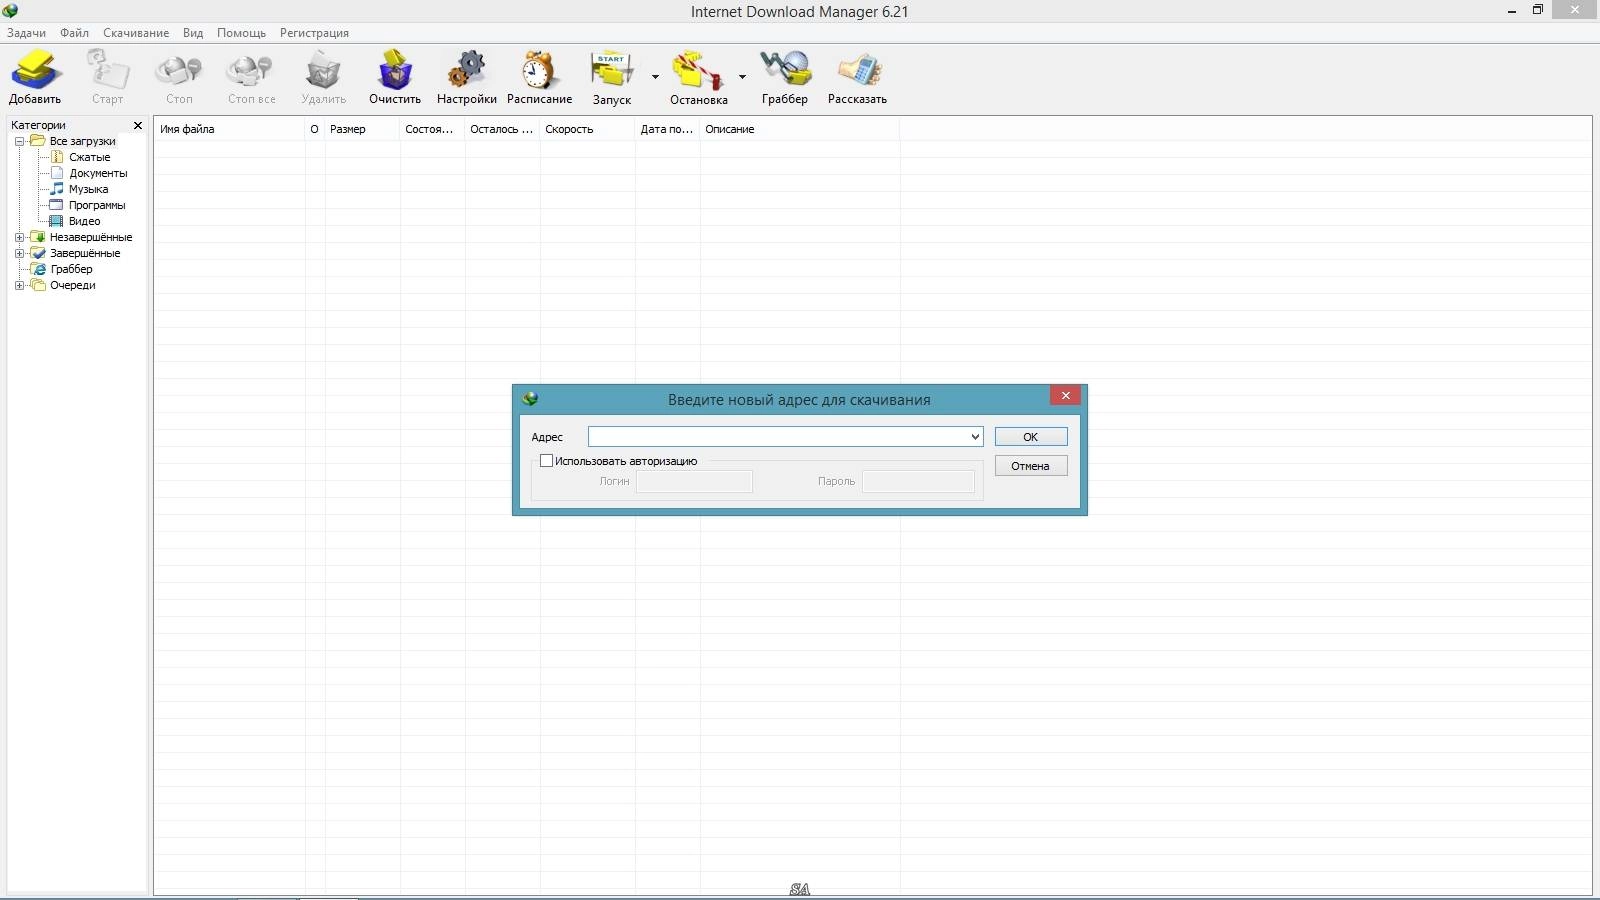Select Все загрузки tree folder

pyautogui.click(x=74, y=141)
